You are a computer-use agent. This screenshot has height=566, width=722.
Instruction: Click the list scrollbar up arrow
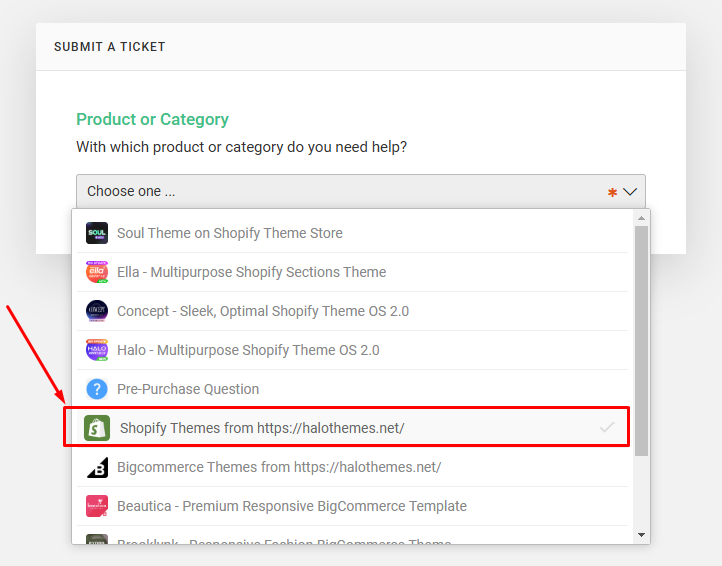click(641, 218)
